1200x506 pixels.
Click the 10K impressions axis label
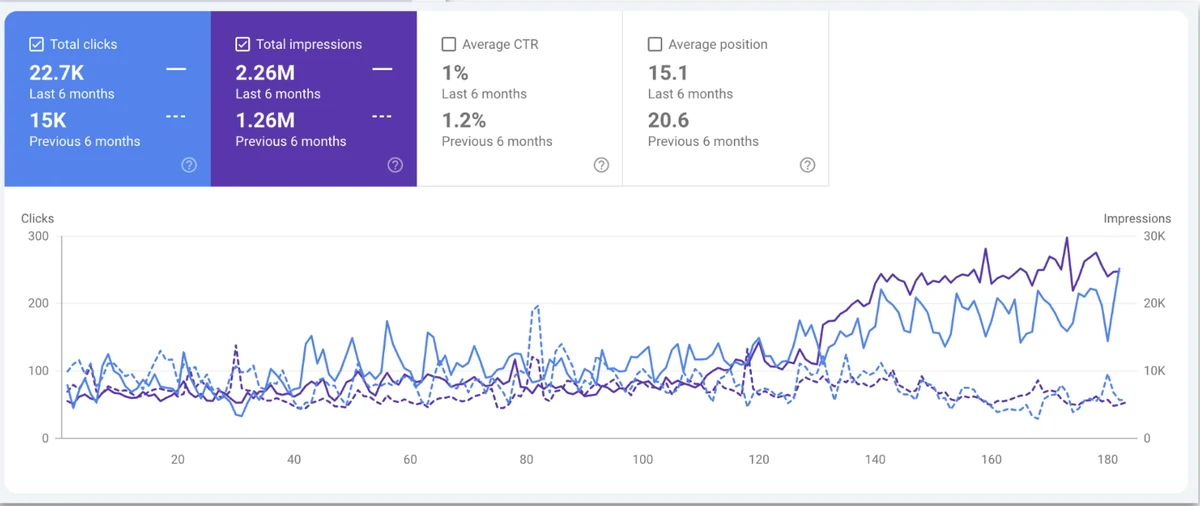click(1154, 371)
